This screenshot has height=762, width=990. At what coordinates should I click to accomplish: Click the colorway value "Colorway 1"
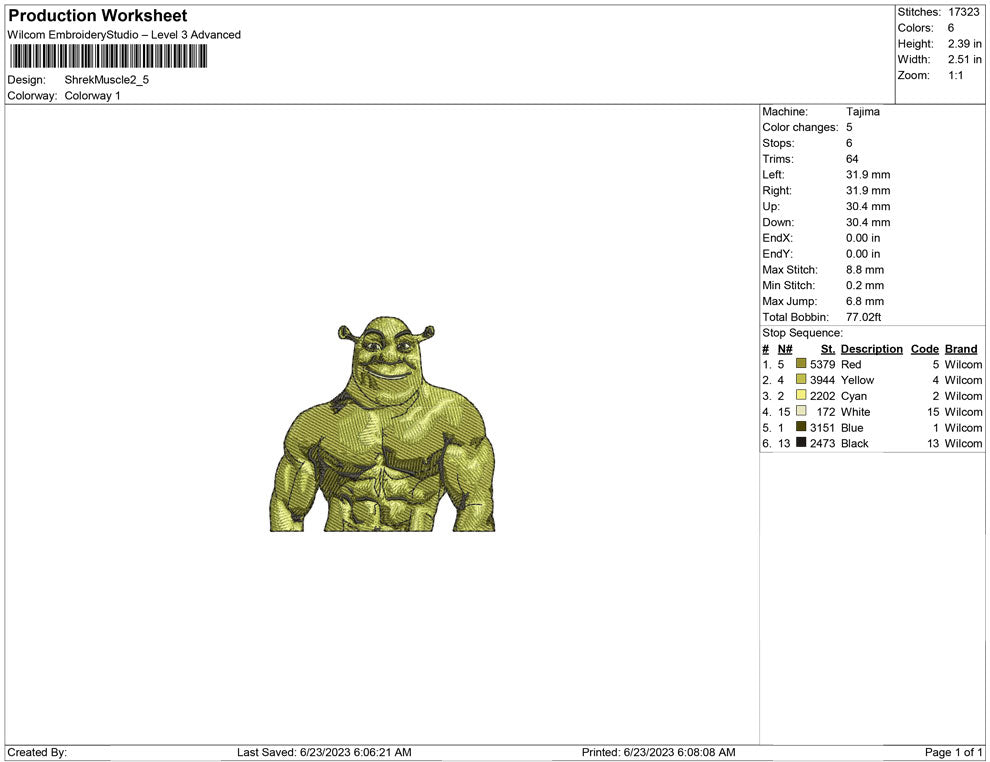92,95
